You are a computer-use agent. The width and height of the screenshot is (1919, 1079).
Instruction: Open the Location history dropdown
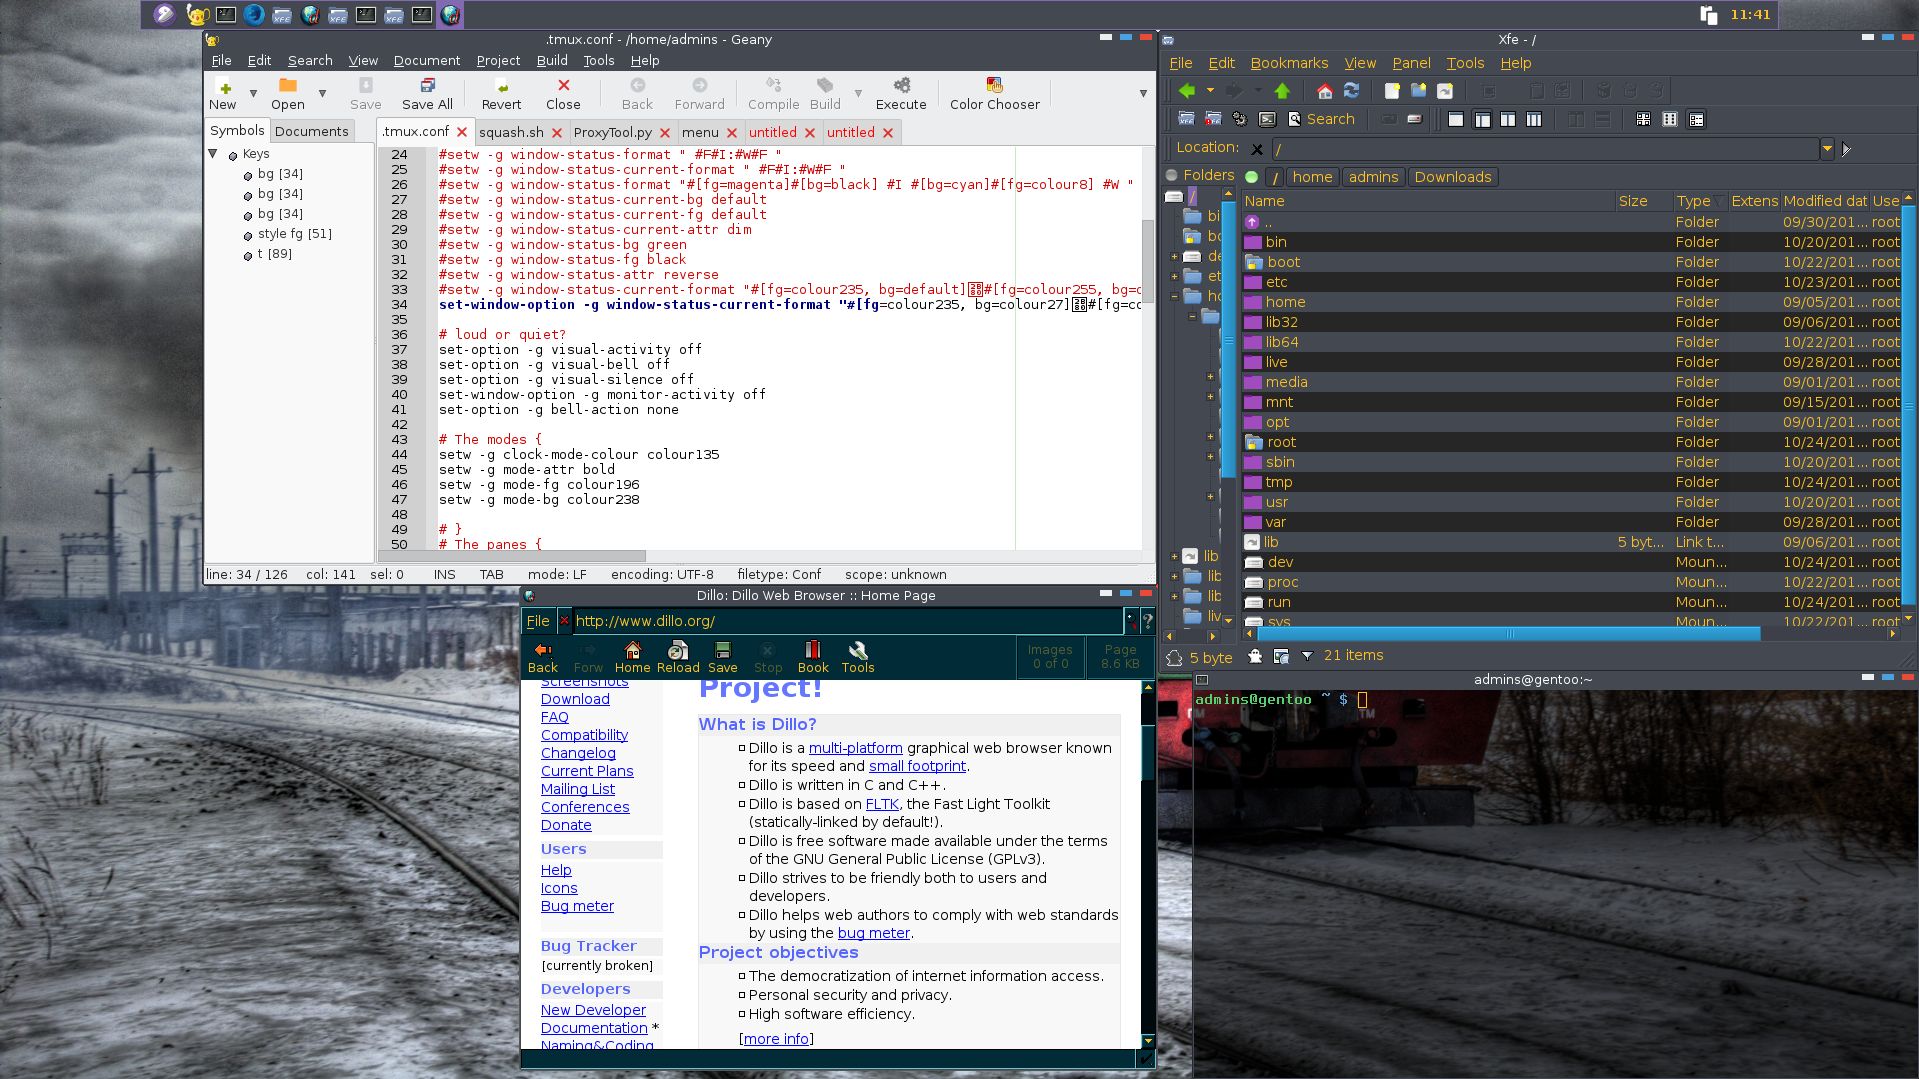1827,148
